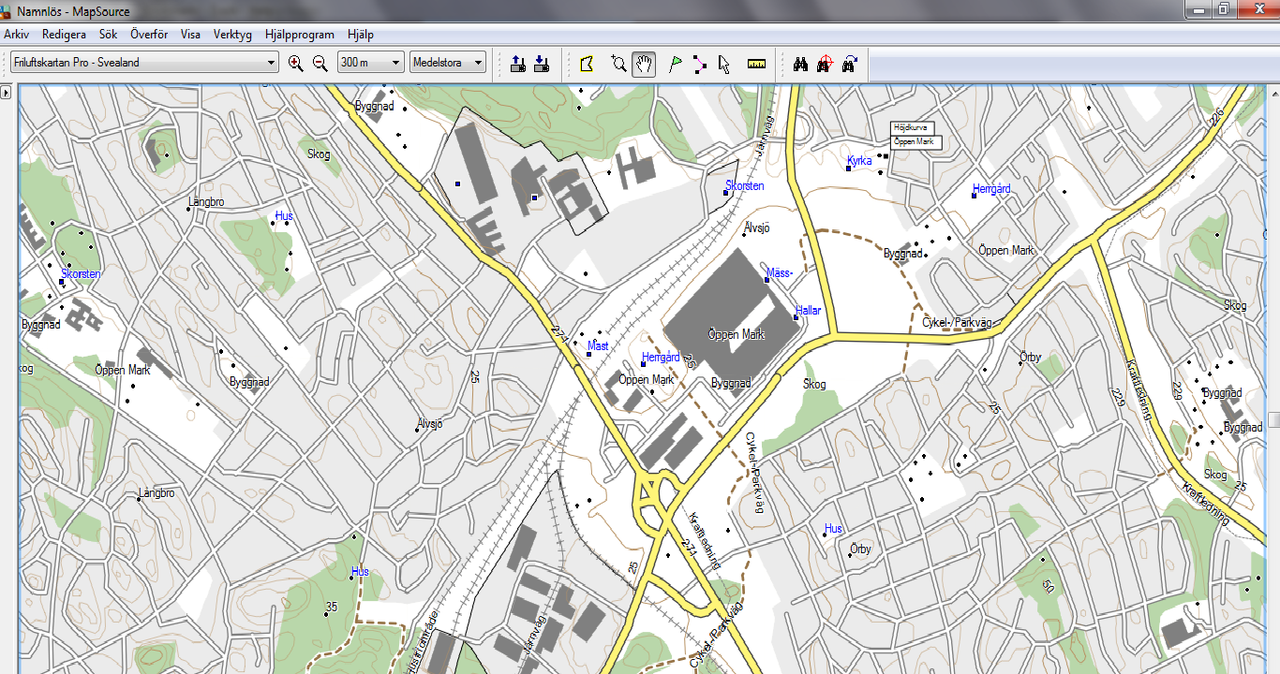The height and width of the screenshot is (674, 1280).
Task: Select the Measure distance ruler tool
Action: (756, 64)
